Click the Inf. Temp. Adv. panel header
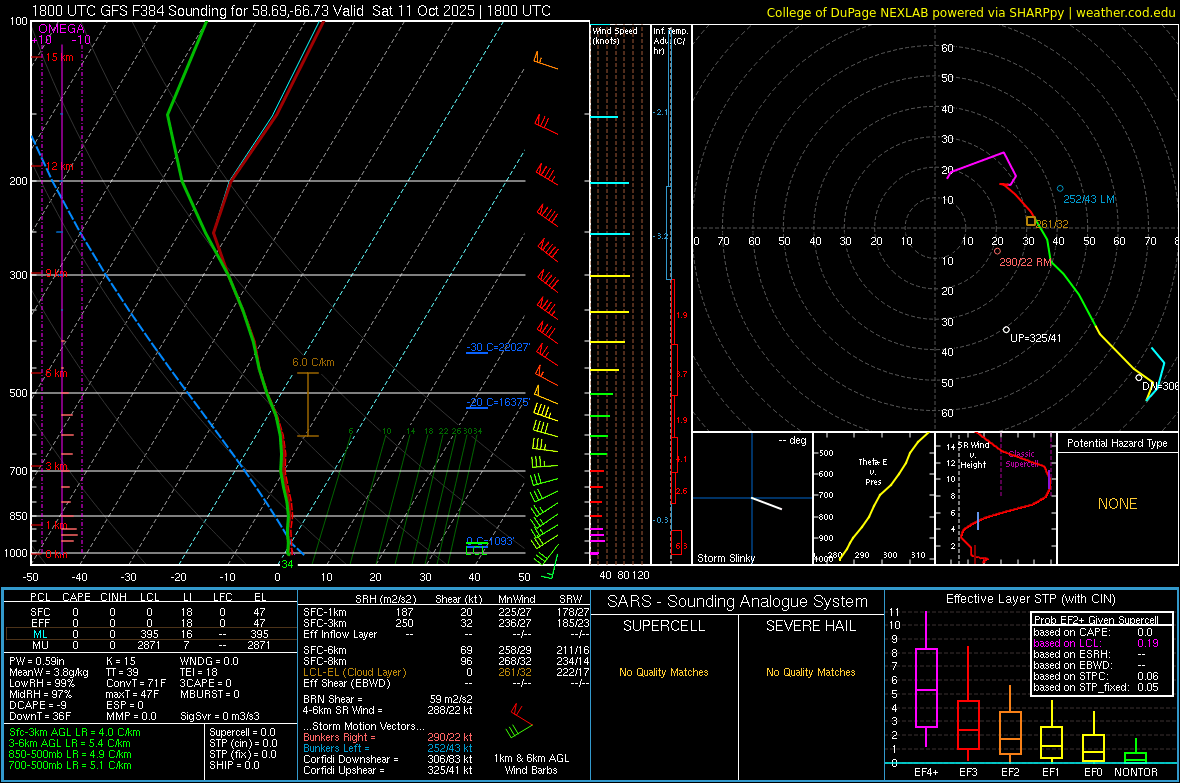The height and width of the screenshot is (783, 1180). [x=670, y=41]
